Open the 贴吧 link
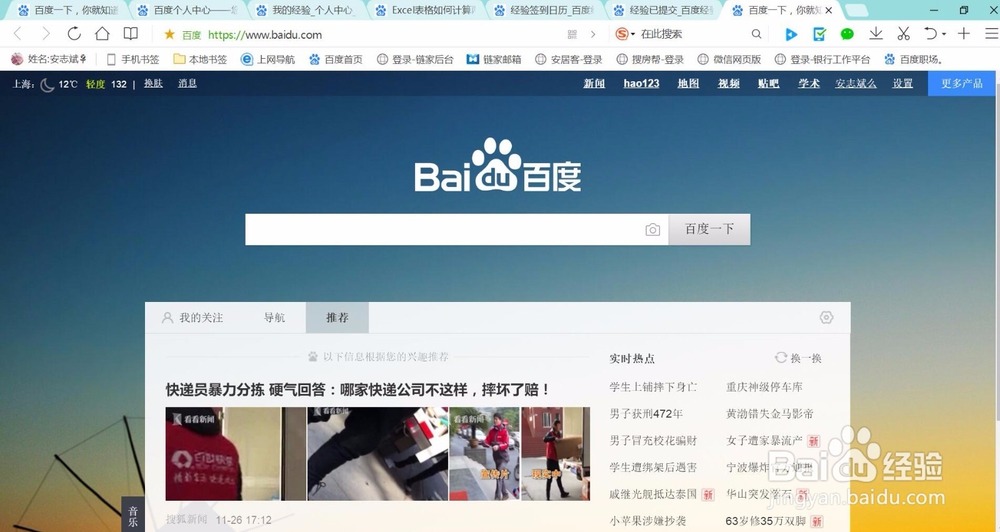 point(768,84)
